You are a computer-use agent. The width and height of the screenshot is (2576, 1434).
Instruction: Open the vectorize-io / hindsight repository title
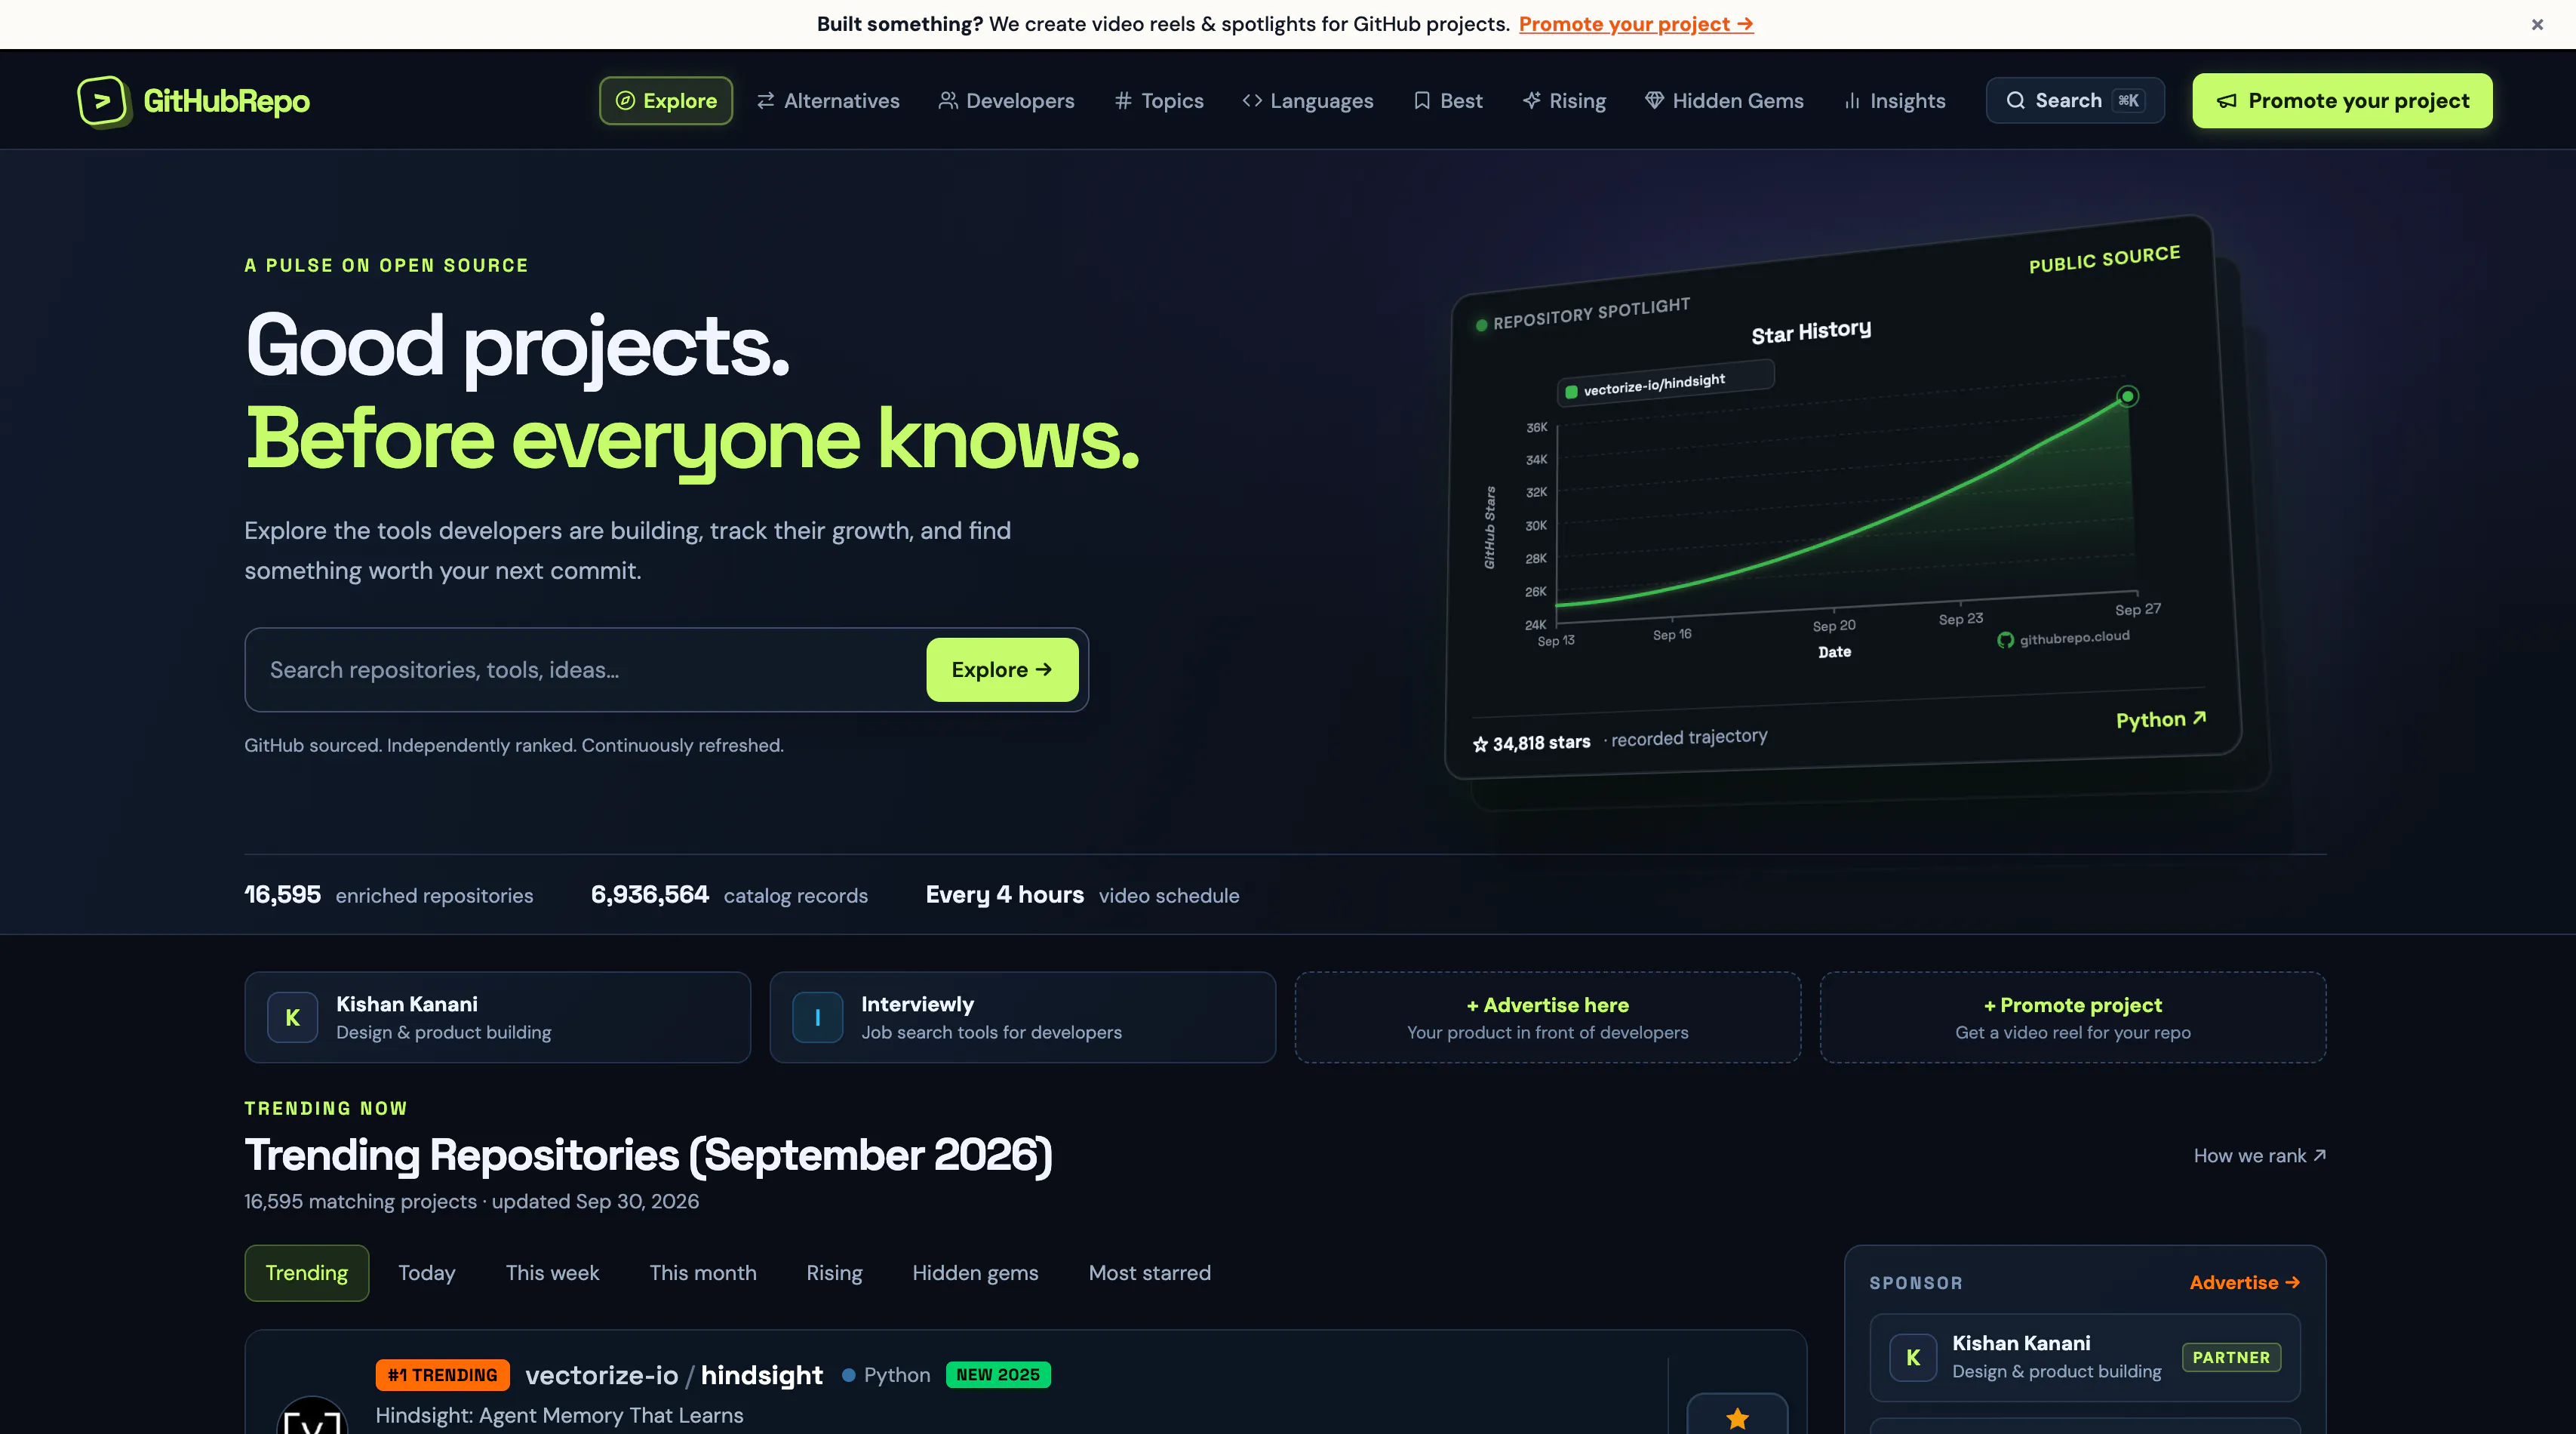click(674, 1375)
